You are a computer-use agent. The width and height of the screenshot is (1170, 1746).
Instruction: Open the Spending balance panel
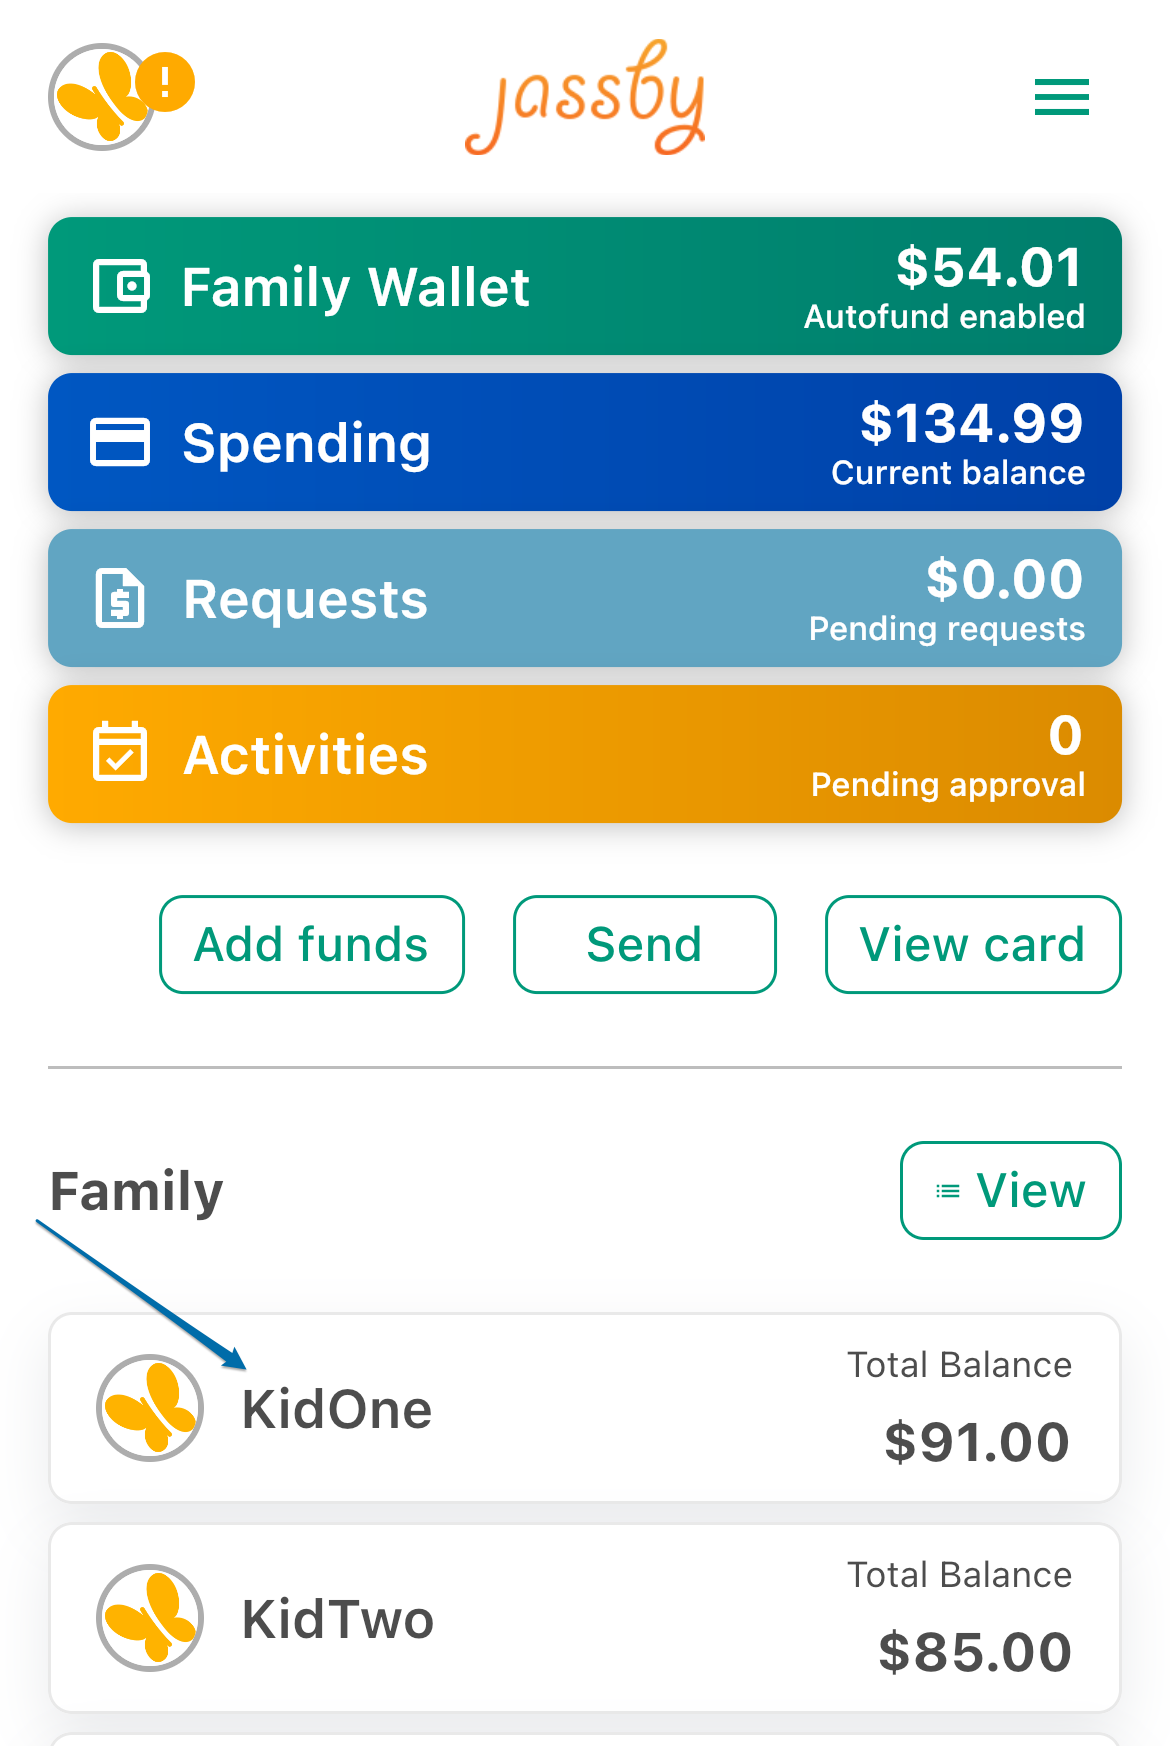point(585,442)
